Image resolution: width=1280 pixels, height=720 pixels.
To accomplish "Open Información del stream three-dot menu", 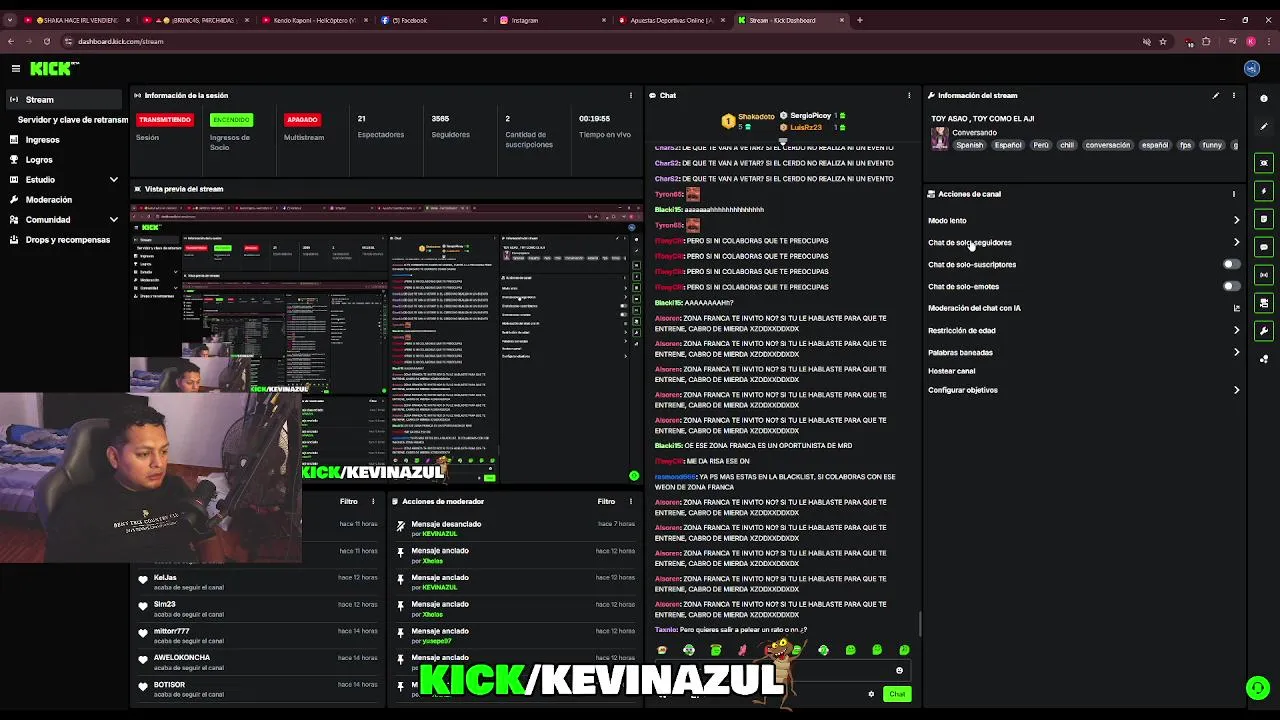I will (x=1234, y=96).
